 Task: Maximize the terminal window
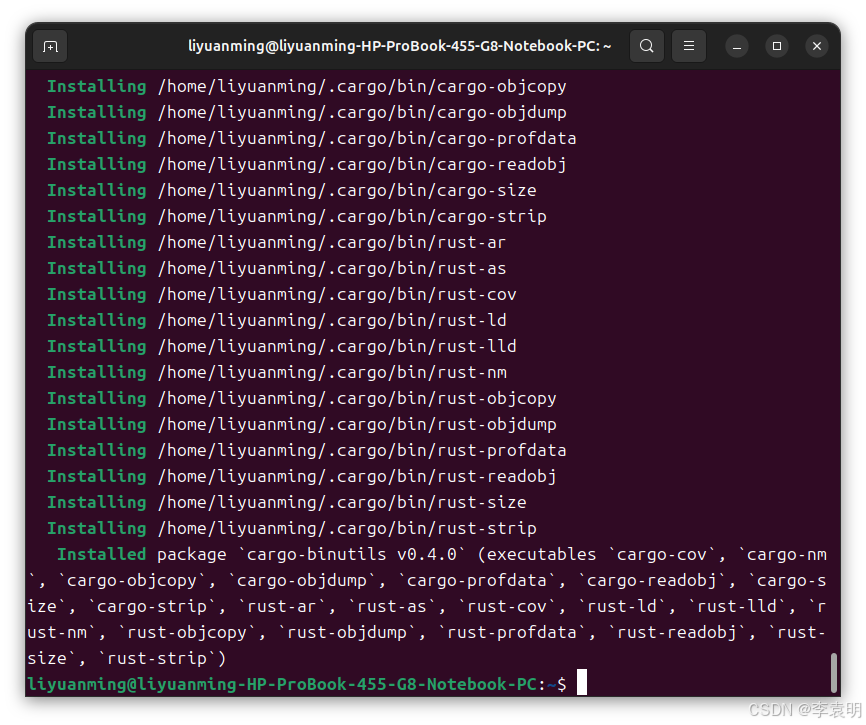[777, 46]
